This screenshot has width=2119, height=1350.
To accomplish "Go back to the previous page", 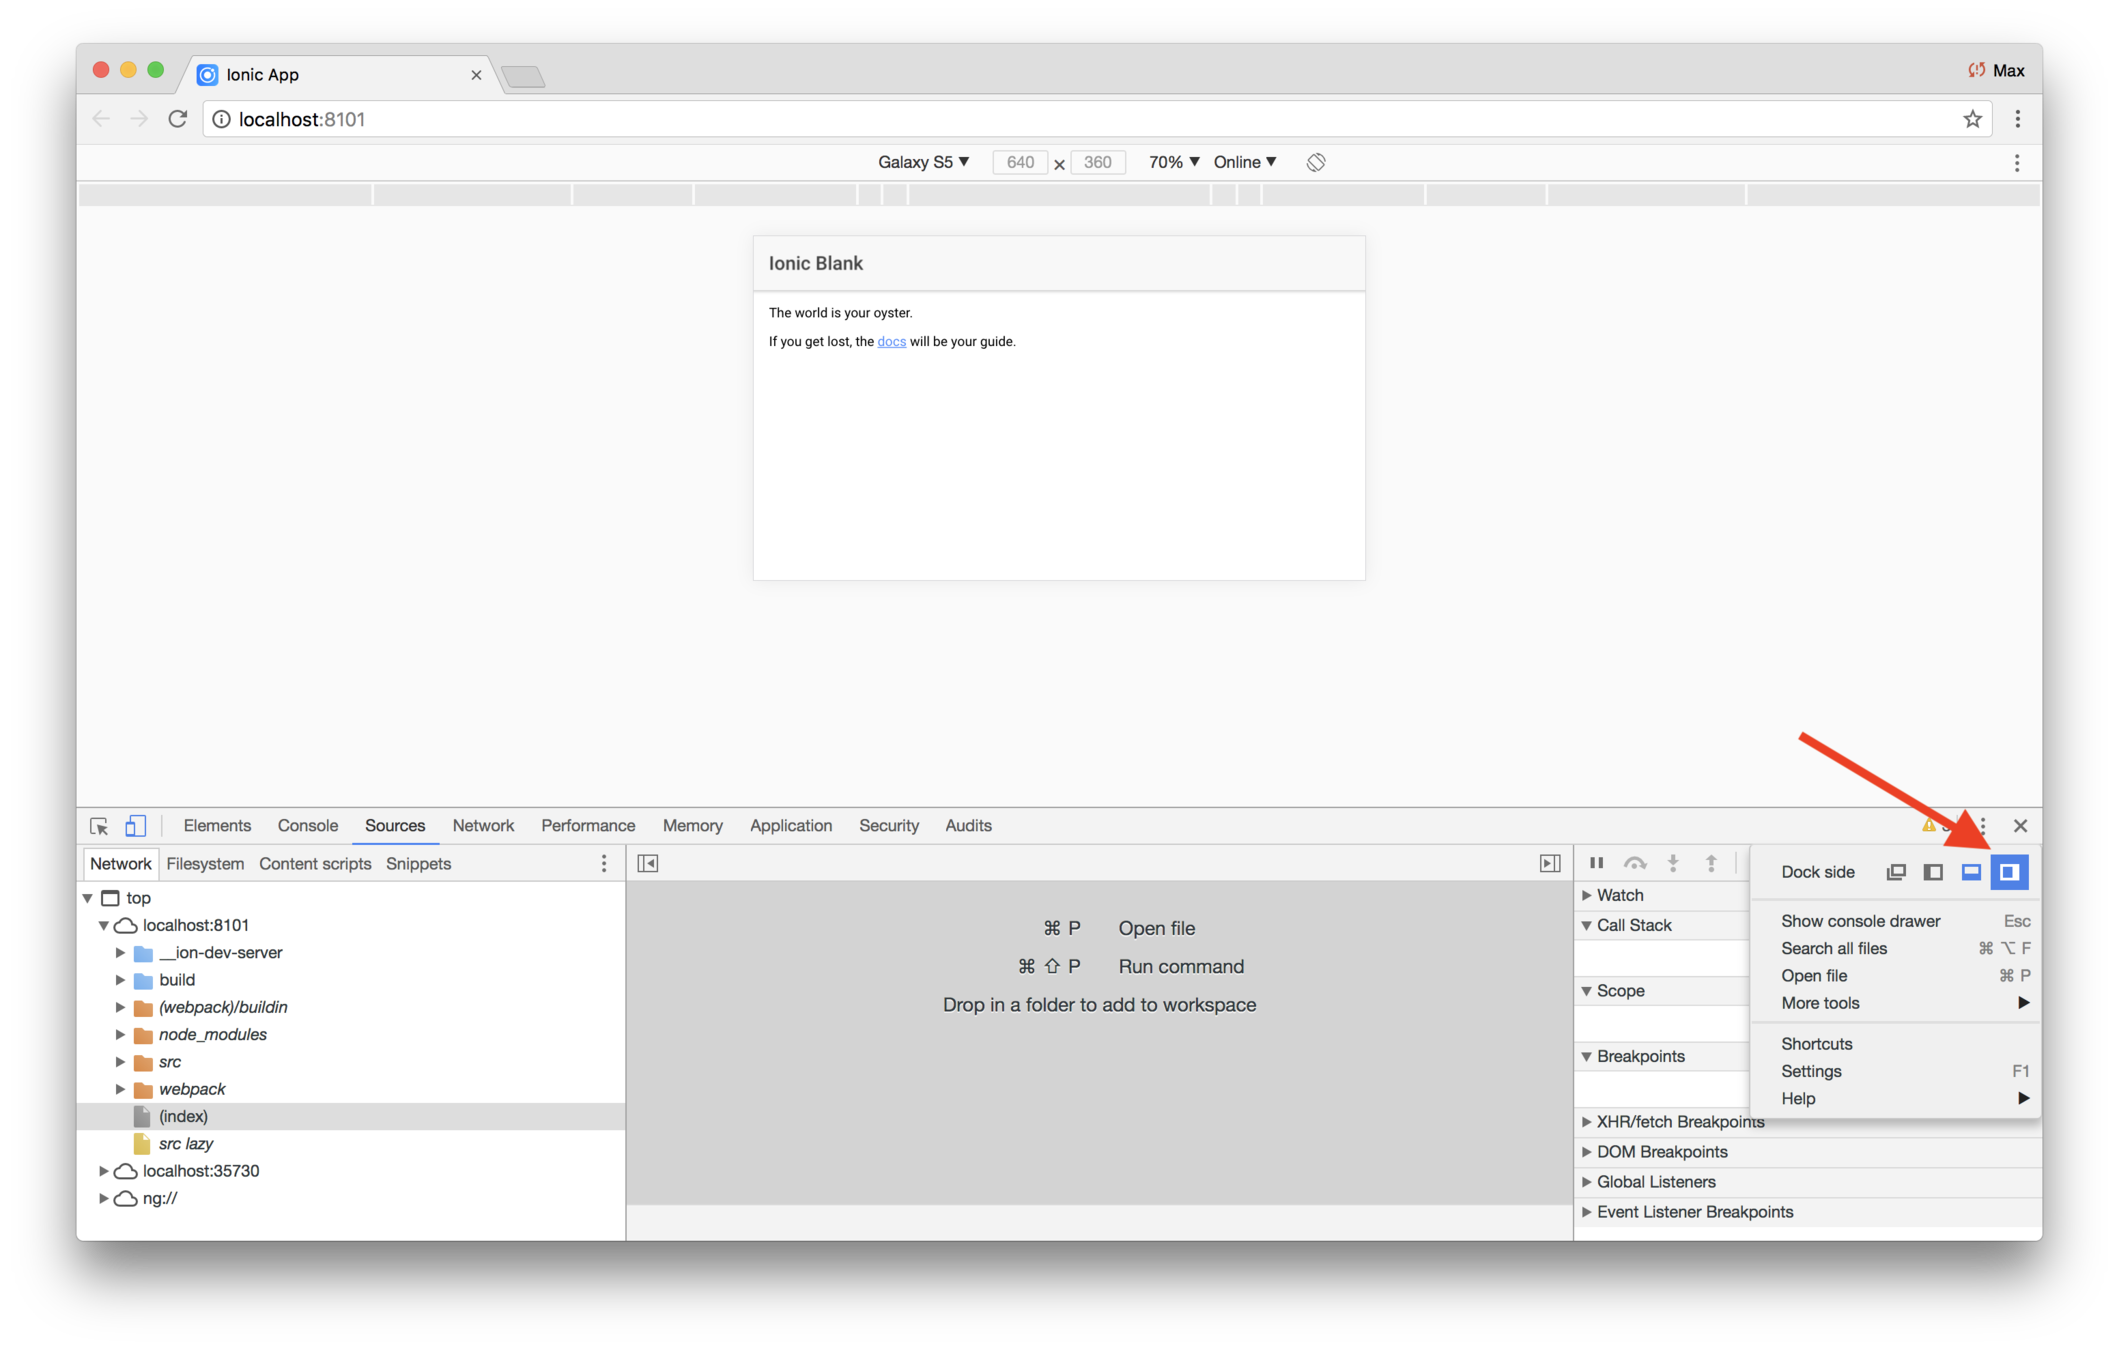I will coord(101,119).
